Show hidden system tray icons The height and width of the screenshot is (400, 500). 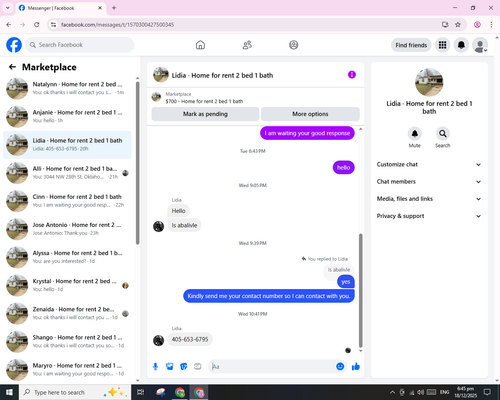tap(392, 392)
